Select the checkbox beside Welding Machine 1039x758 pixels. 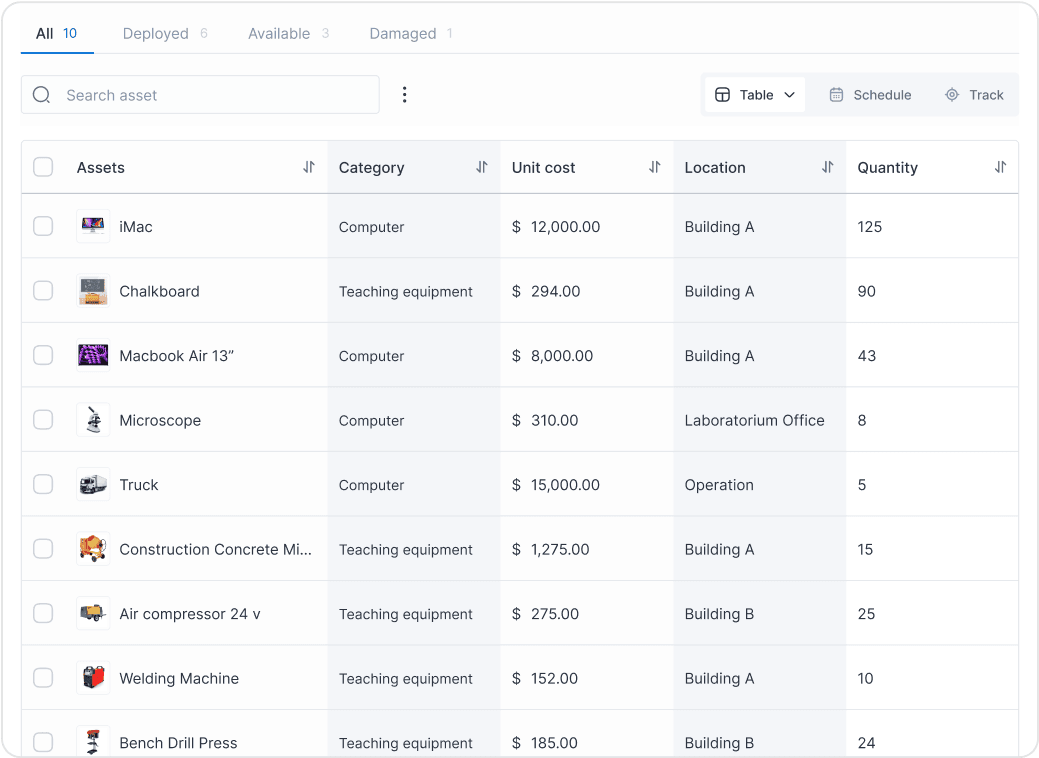click(x=43, y=678)
